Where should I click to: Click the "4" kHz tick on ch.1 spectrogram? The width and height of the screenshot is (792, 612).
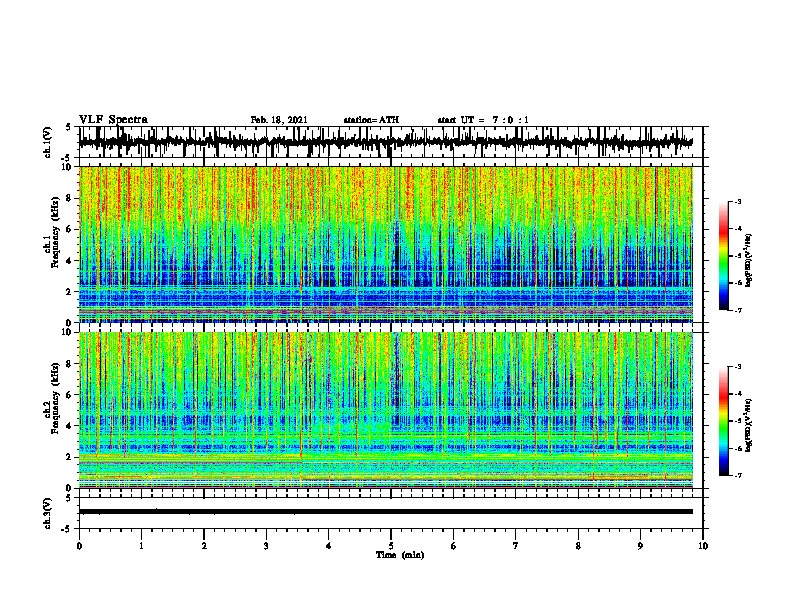[x=69, y=261]
